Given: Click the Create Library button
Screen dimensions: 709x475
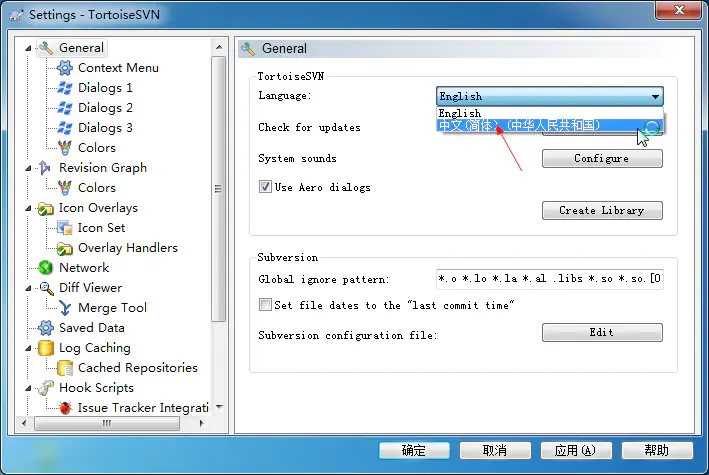Looking at the screenshot, I should click(x=602, y=211).
